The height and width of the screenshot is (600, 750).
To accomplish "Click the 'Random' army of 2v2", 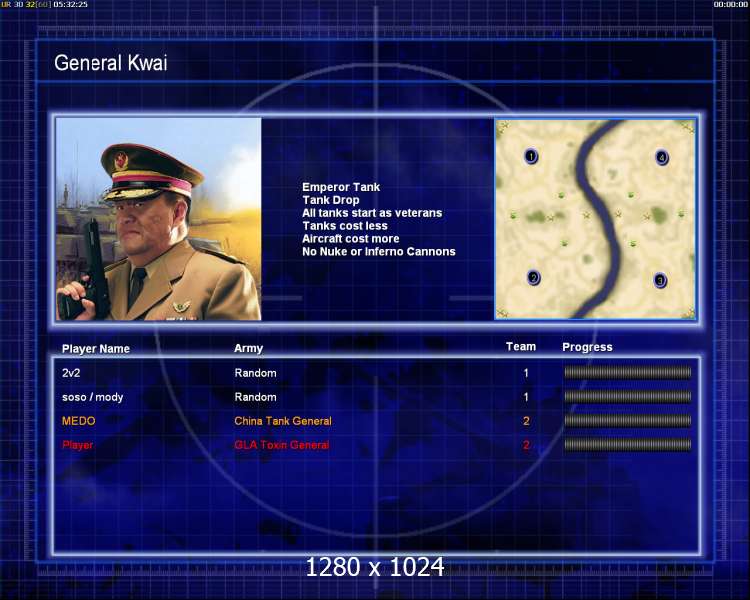I will tap(255, 373).
